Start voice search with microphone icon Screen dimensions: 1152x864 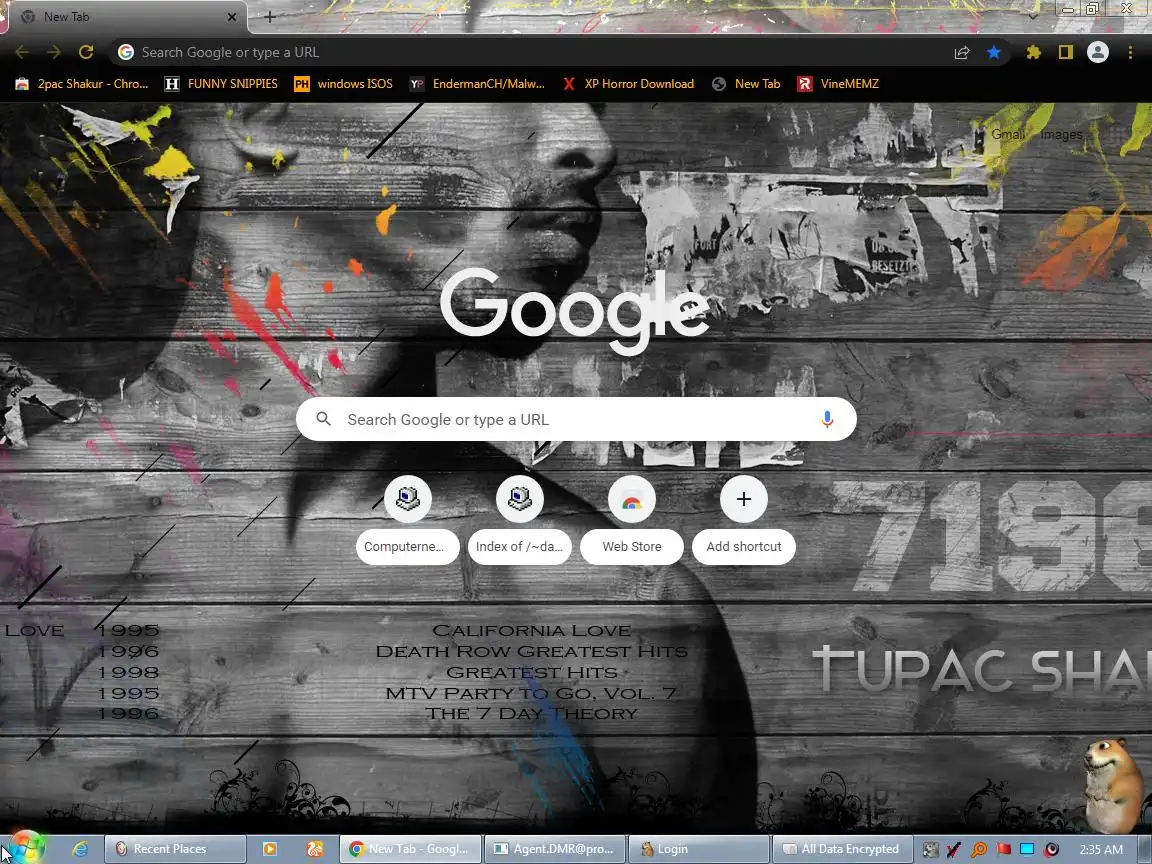pyautogui.click(x=827, y=420)
